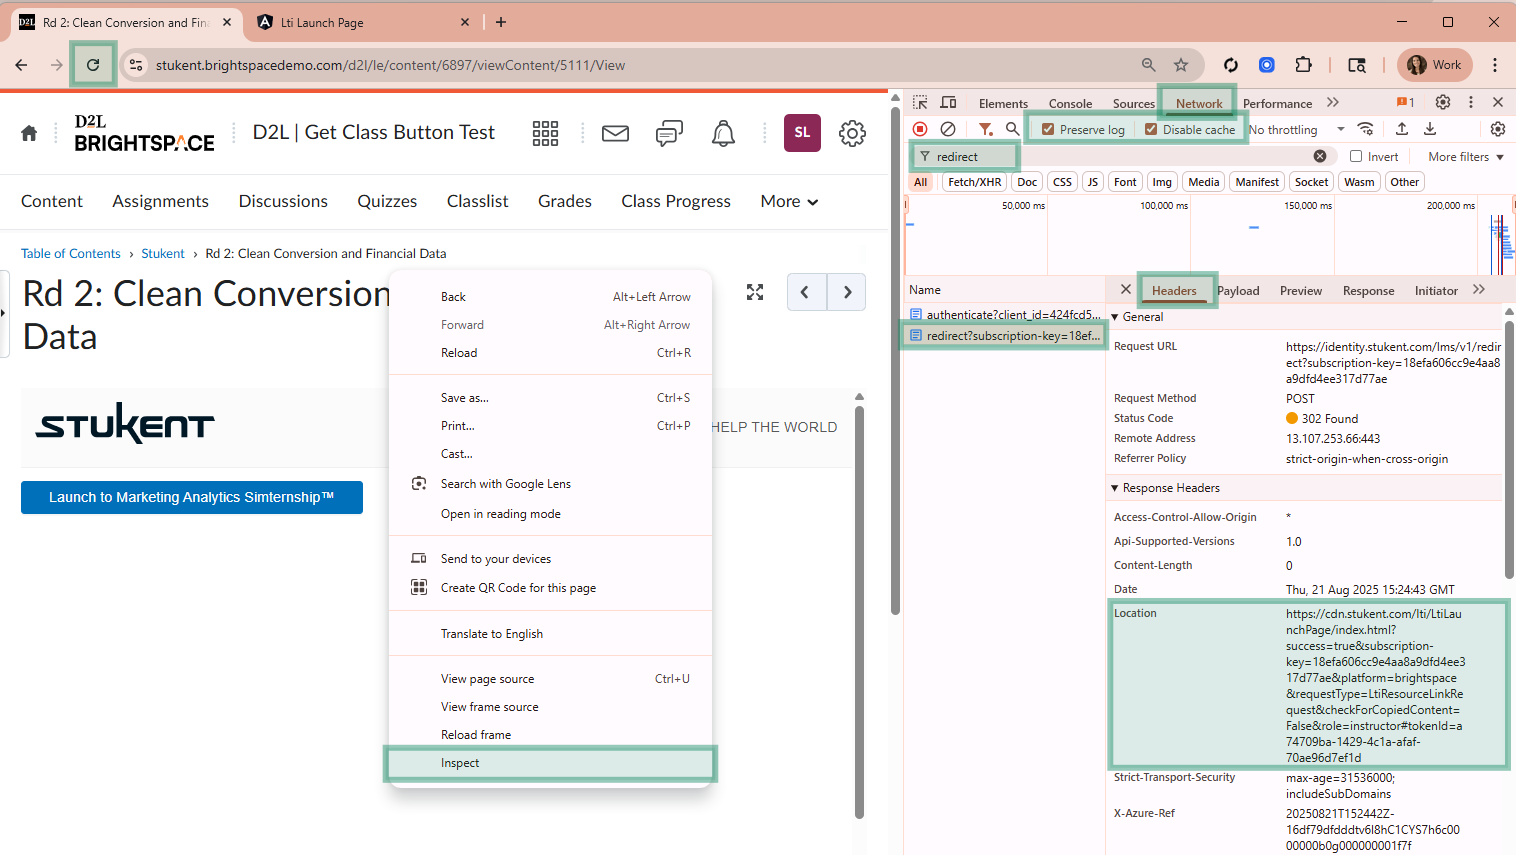Go to next content topic arrow
Viewport: 1516px width, 855px height.
[x=847, y=292]
